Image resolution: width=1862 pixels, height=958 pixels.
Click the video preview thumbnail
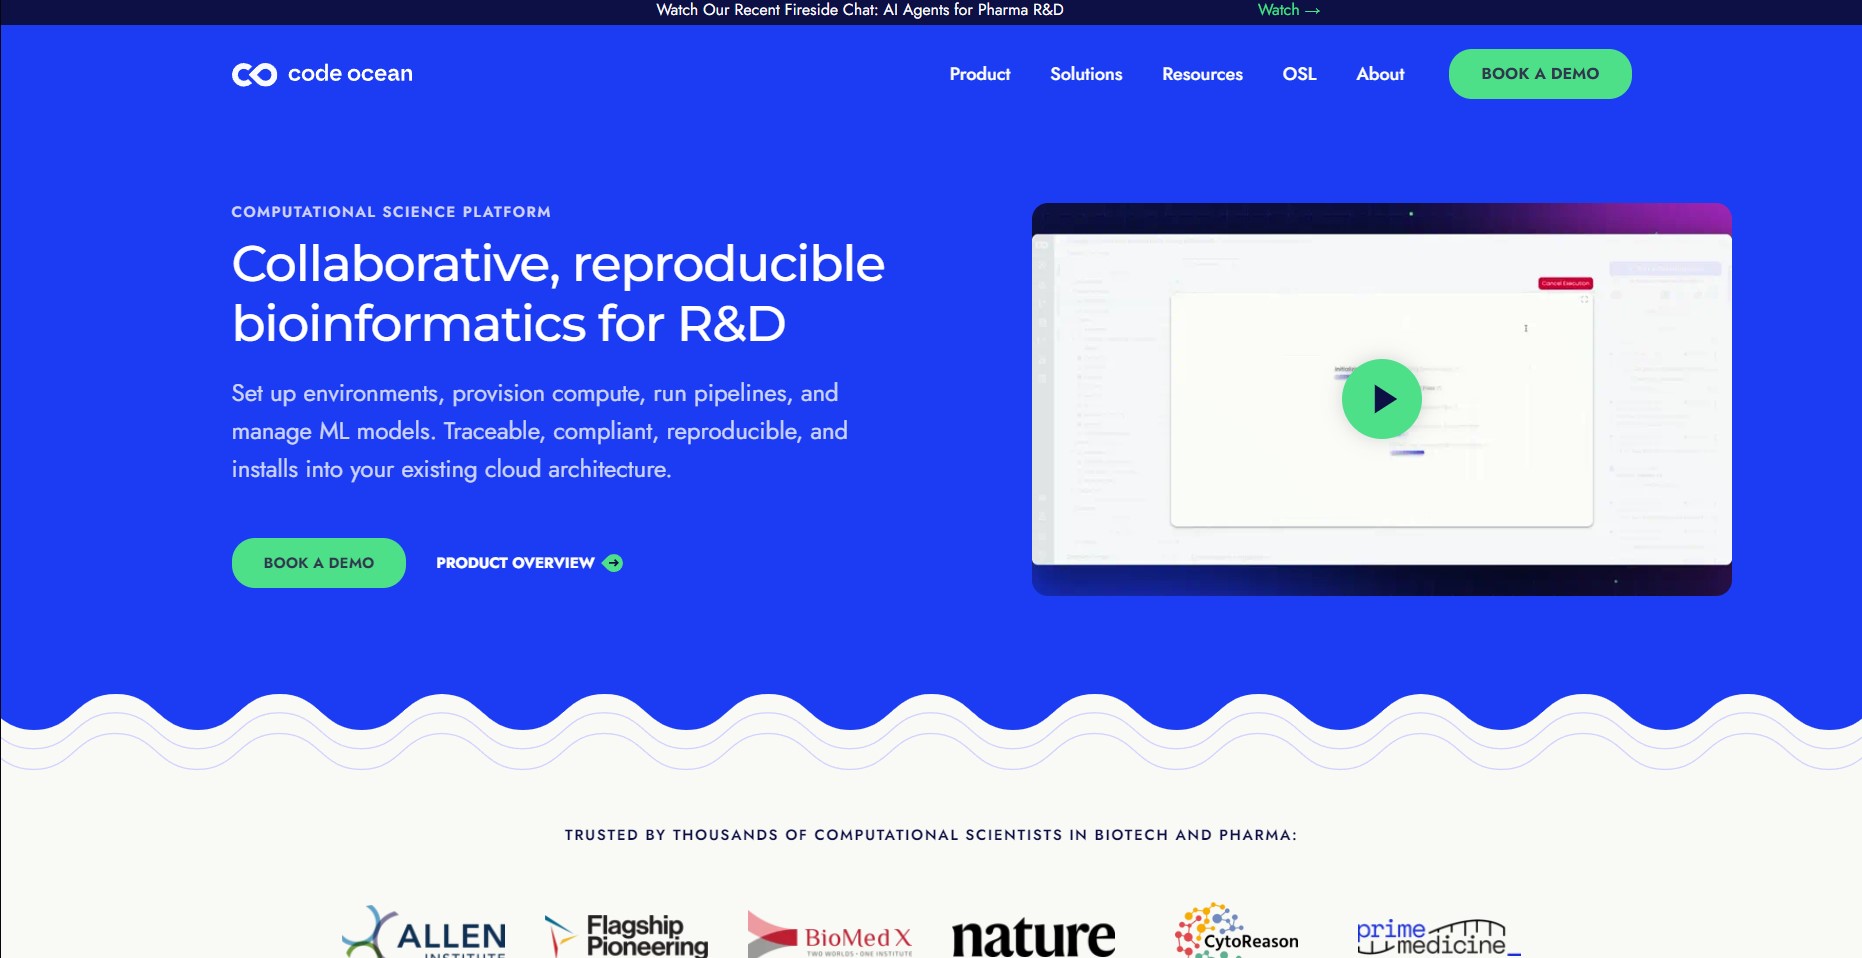click(x=1381, y=399)
